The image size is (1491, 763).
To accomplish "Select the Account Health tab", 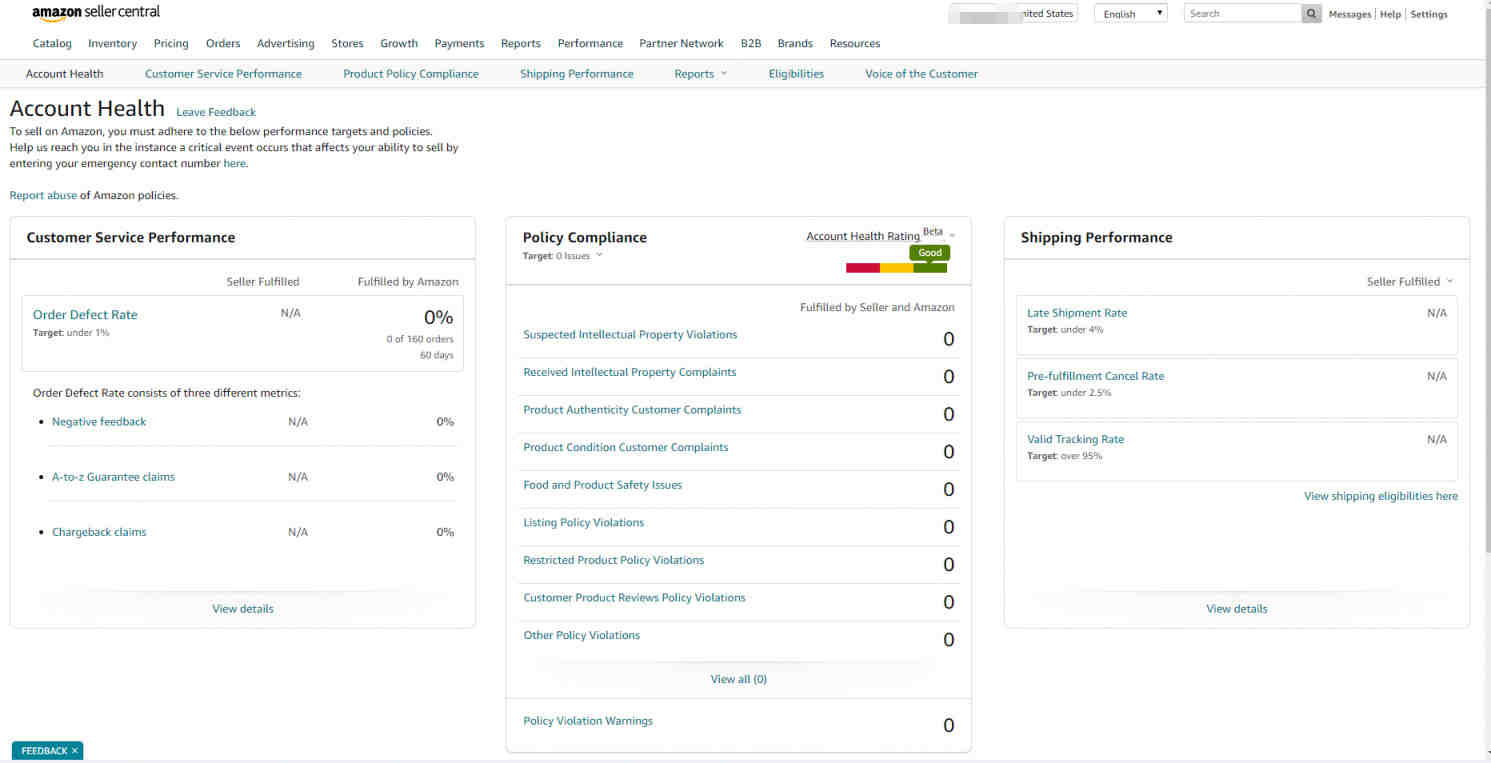I will pos(64,74).
